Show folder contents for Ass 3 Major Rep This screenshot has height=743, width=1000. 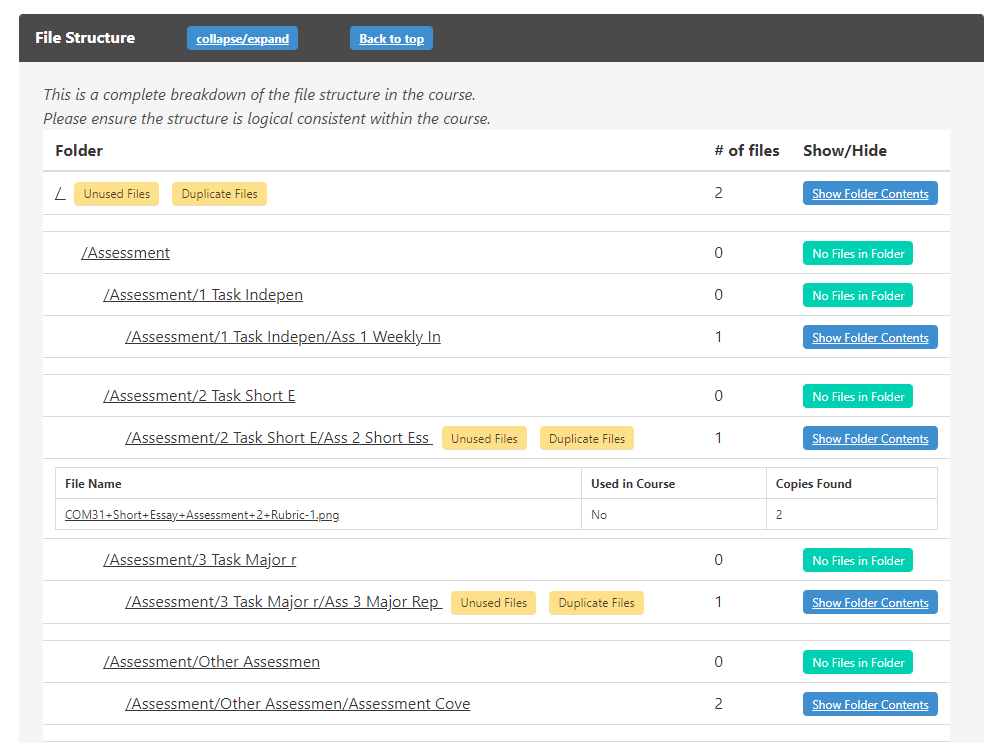pos(870,602)
